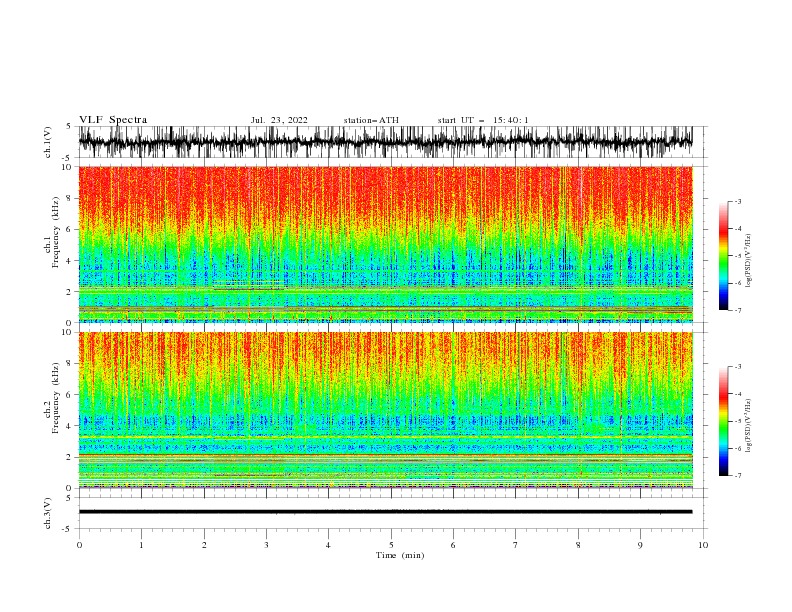This screenshot has width=792, height=612.
Task: Click the "ch.3(V)" axis label
Action: pyautogui.click(x=48, y=513)
